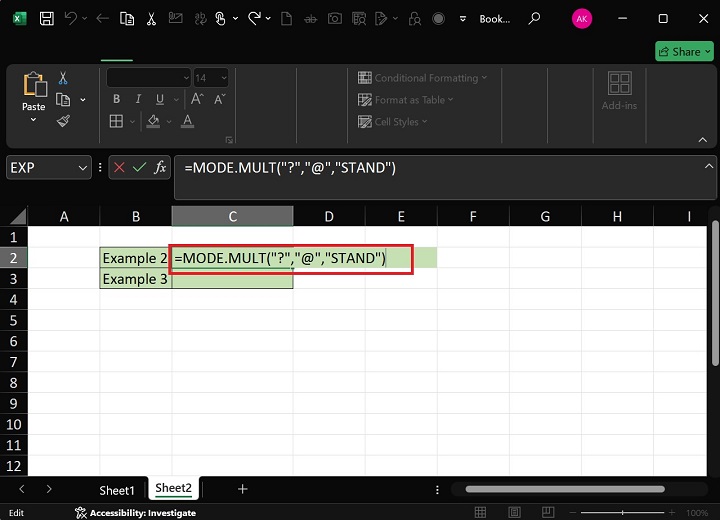Select the Touch/Mouse mode hand icon
This screenshot has height=520, width=720.
[x=220, y=19]
